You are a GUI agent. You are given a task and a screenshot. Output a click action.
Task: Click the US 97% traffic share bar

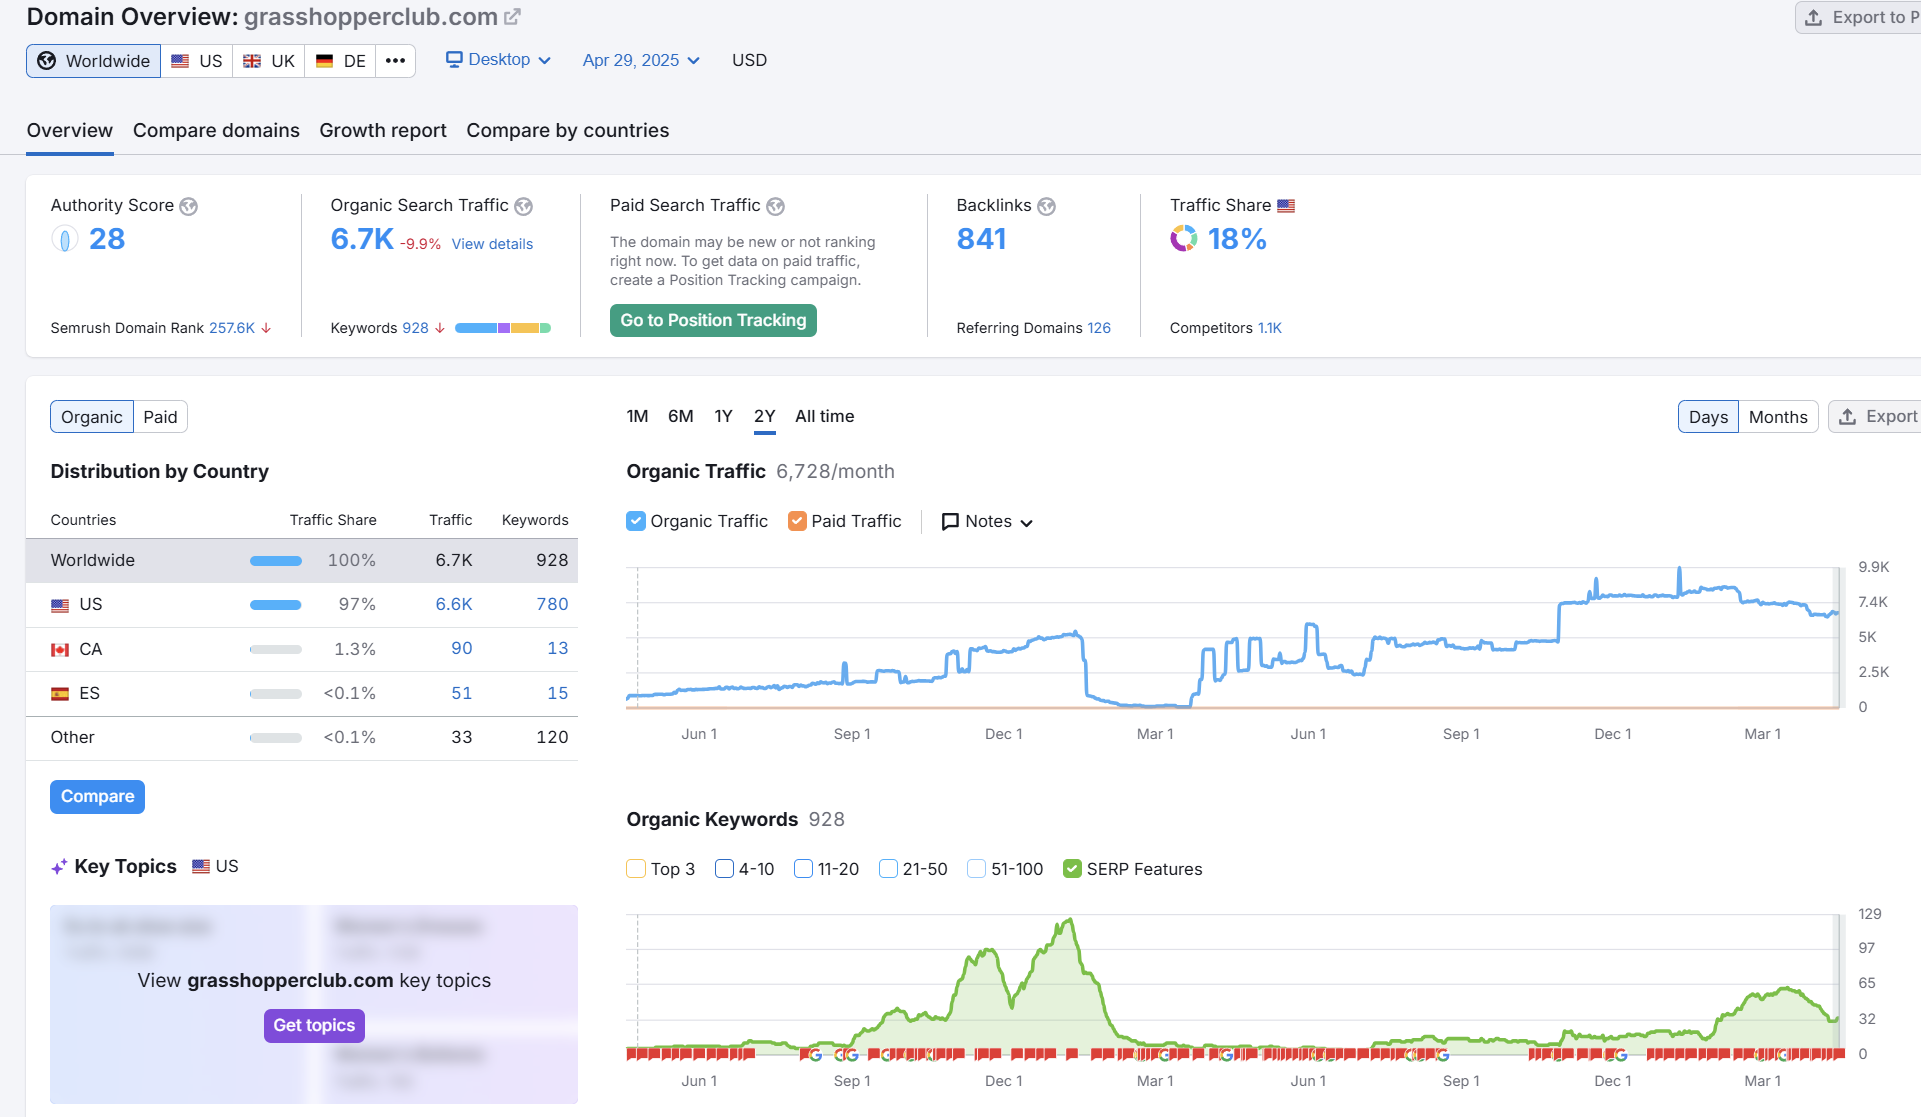[276, 605]
